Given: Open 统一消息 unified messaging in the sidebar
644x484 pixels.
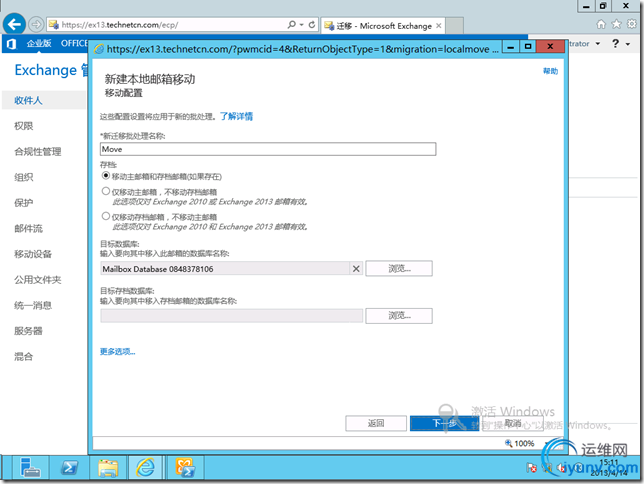Looking at the screenshot, I should pos(33,305).
